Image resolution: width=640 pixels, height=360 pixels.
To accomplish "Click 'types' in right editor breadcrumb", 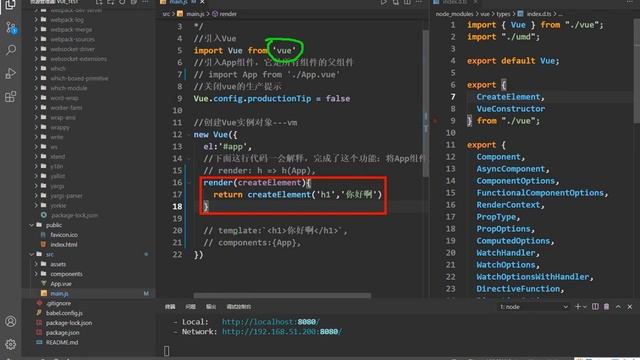I will pyautogui.click(x=503, y=14).
